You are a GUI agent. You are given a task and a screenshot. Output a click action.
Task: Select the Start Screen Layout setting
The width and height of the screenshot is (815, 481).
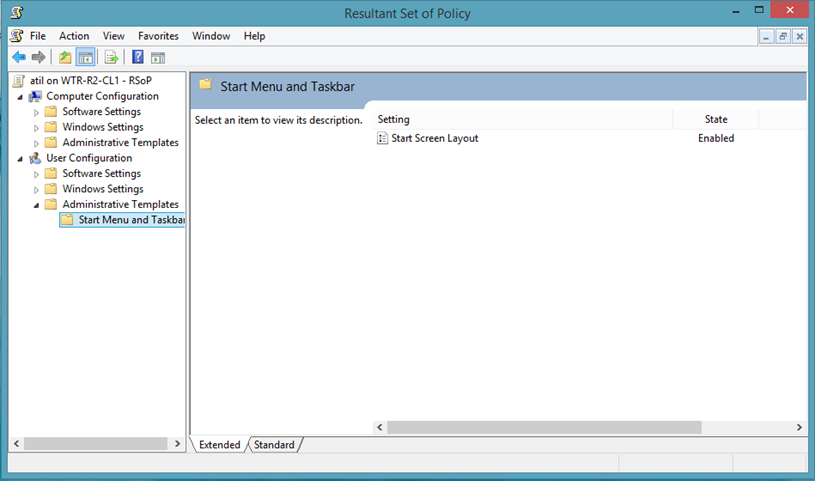click(435, 138)
